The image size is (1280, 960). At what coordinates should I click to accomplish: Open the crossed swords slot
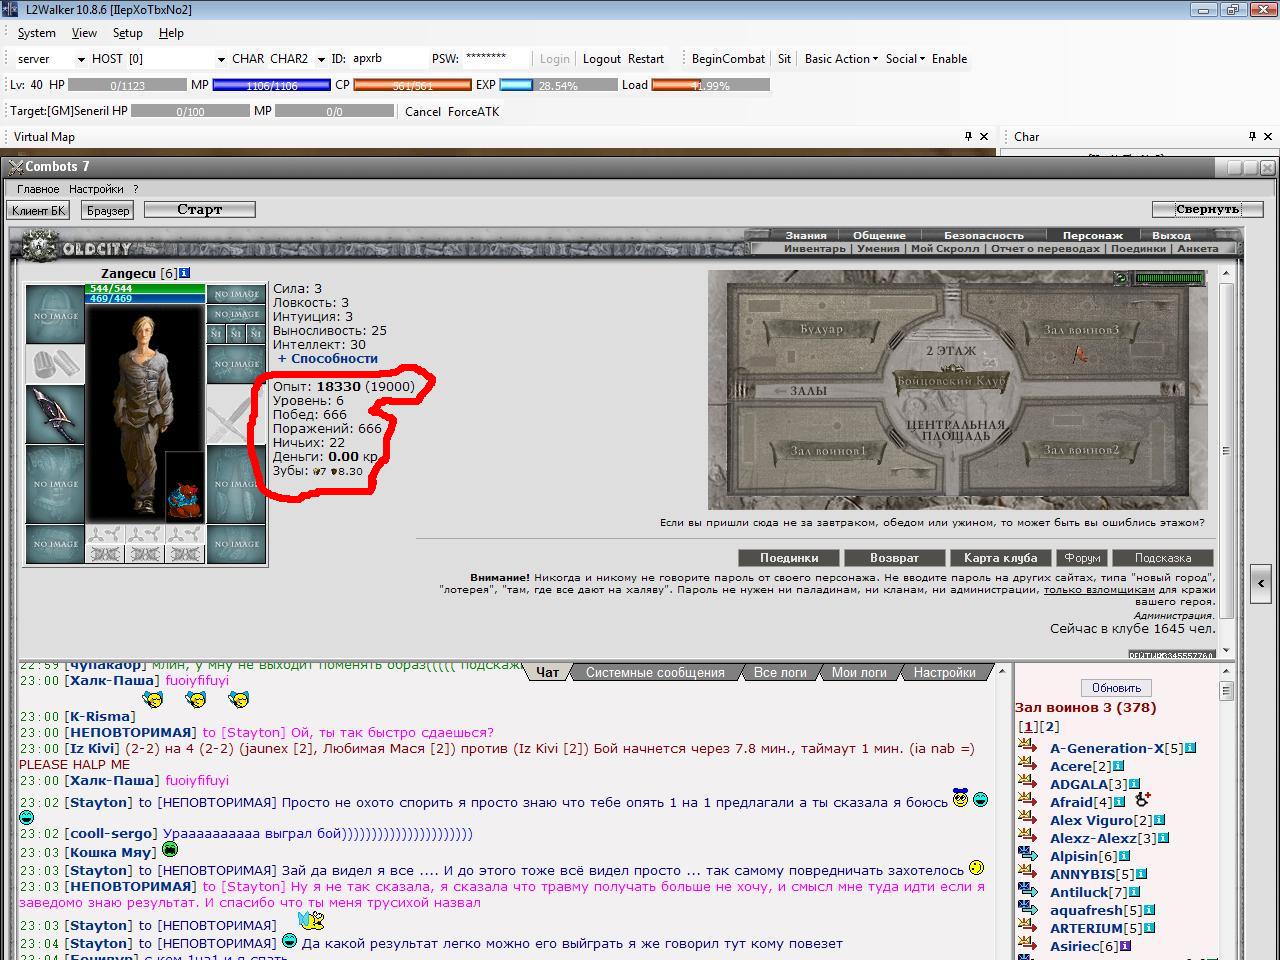coord(236,414)
